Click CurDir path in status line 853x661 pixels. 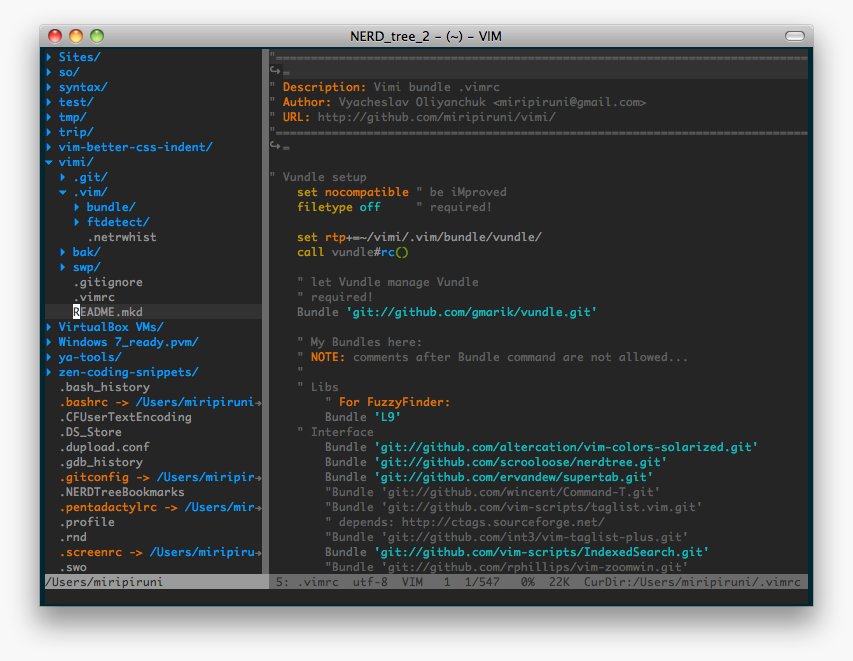tap(692, 582)
